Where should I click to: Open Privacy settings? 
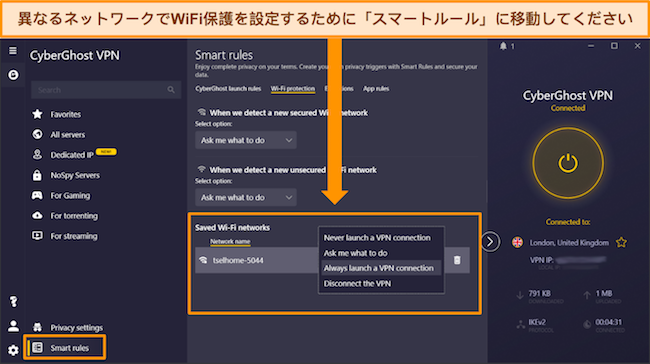(x=77, y=328)
